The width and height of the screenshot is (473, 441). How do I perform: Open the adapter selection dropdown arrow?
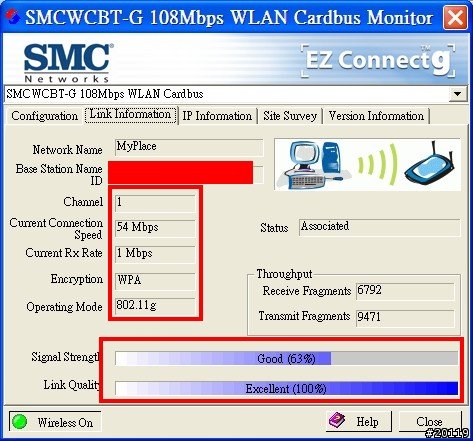click(458, 94)
